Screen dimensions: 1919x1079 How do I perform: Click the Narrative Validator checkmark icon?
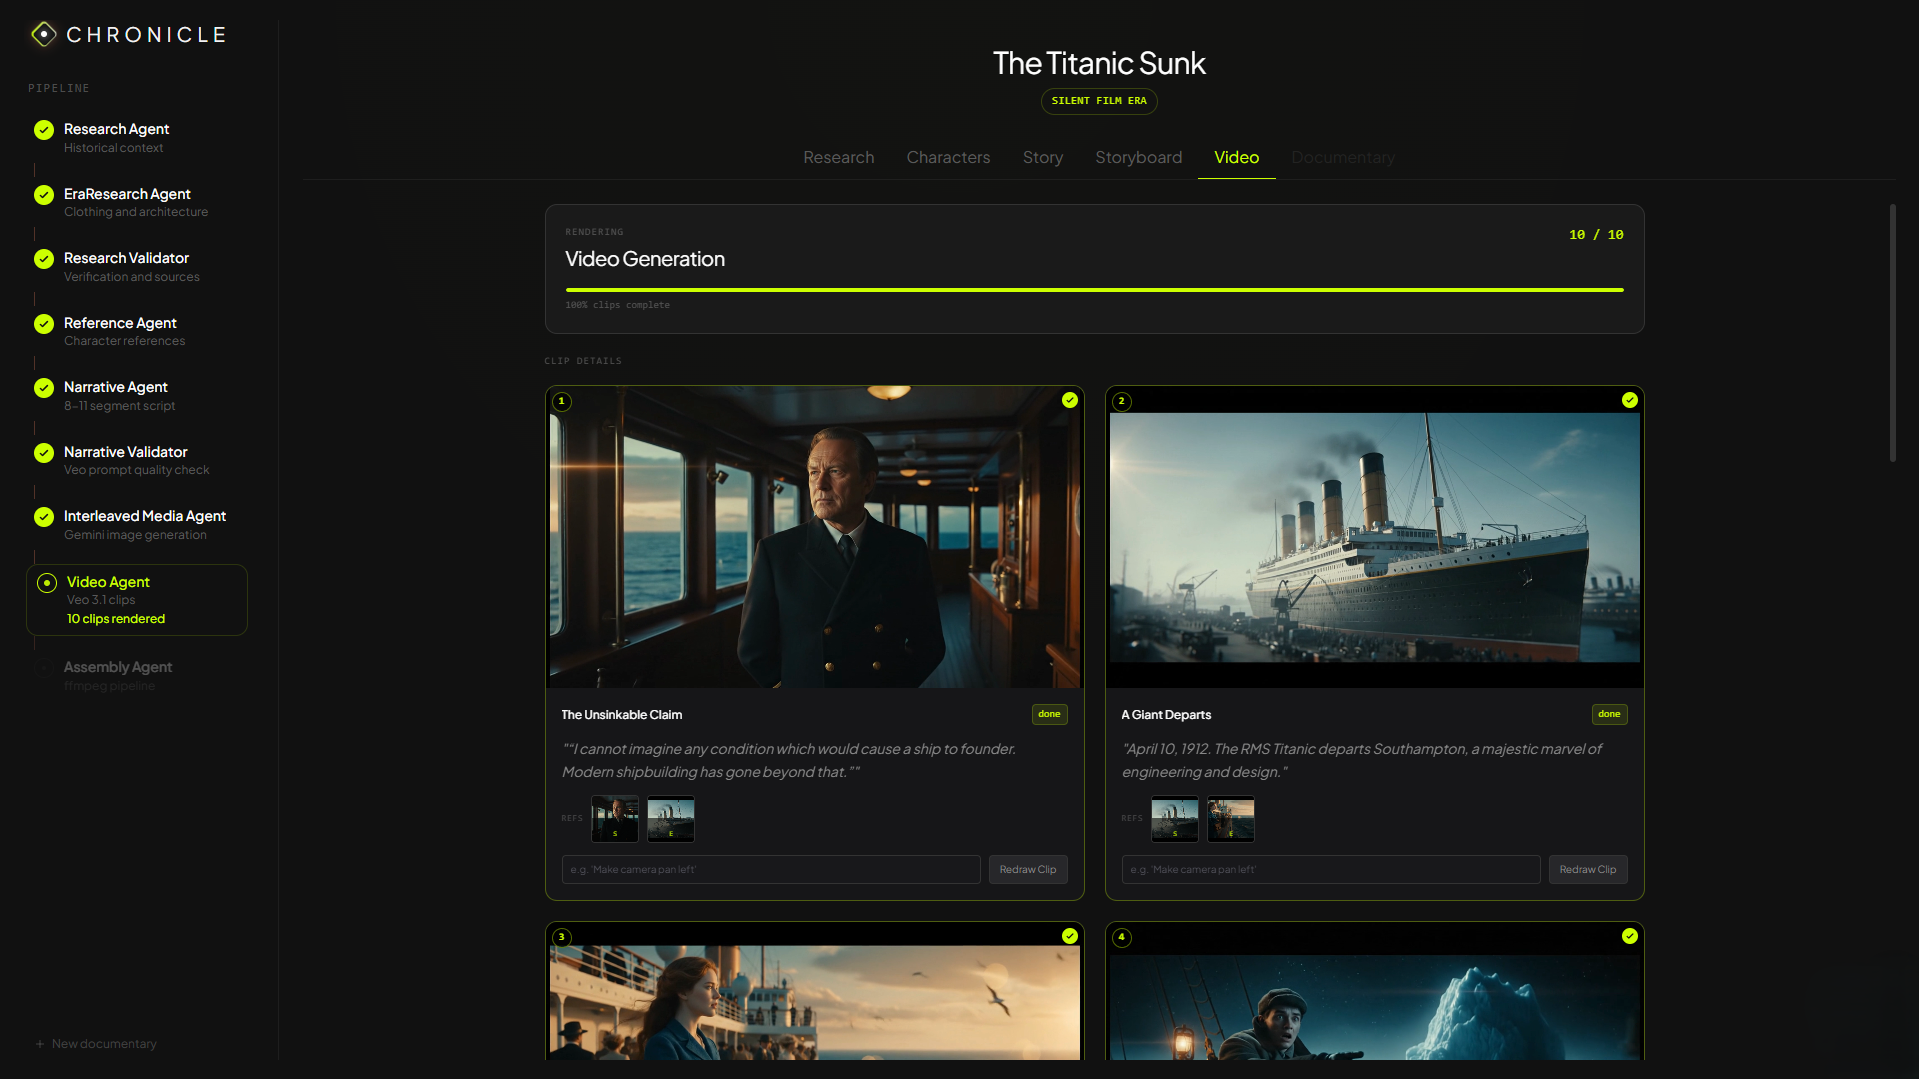(44, 453)
